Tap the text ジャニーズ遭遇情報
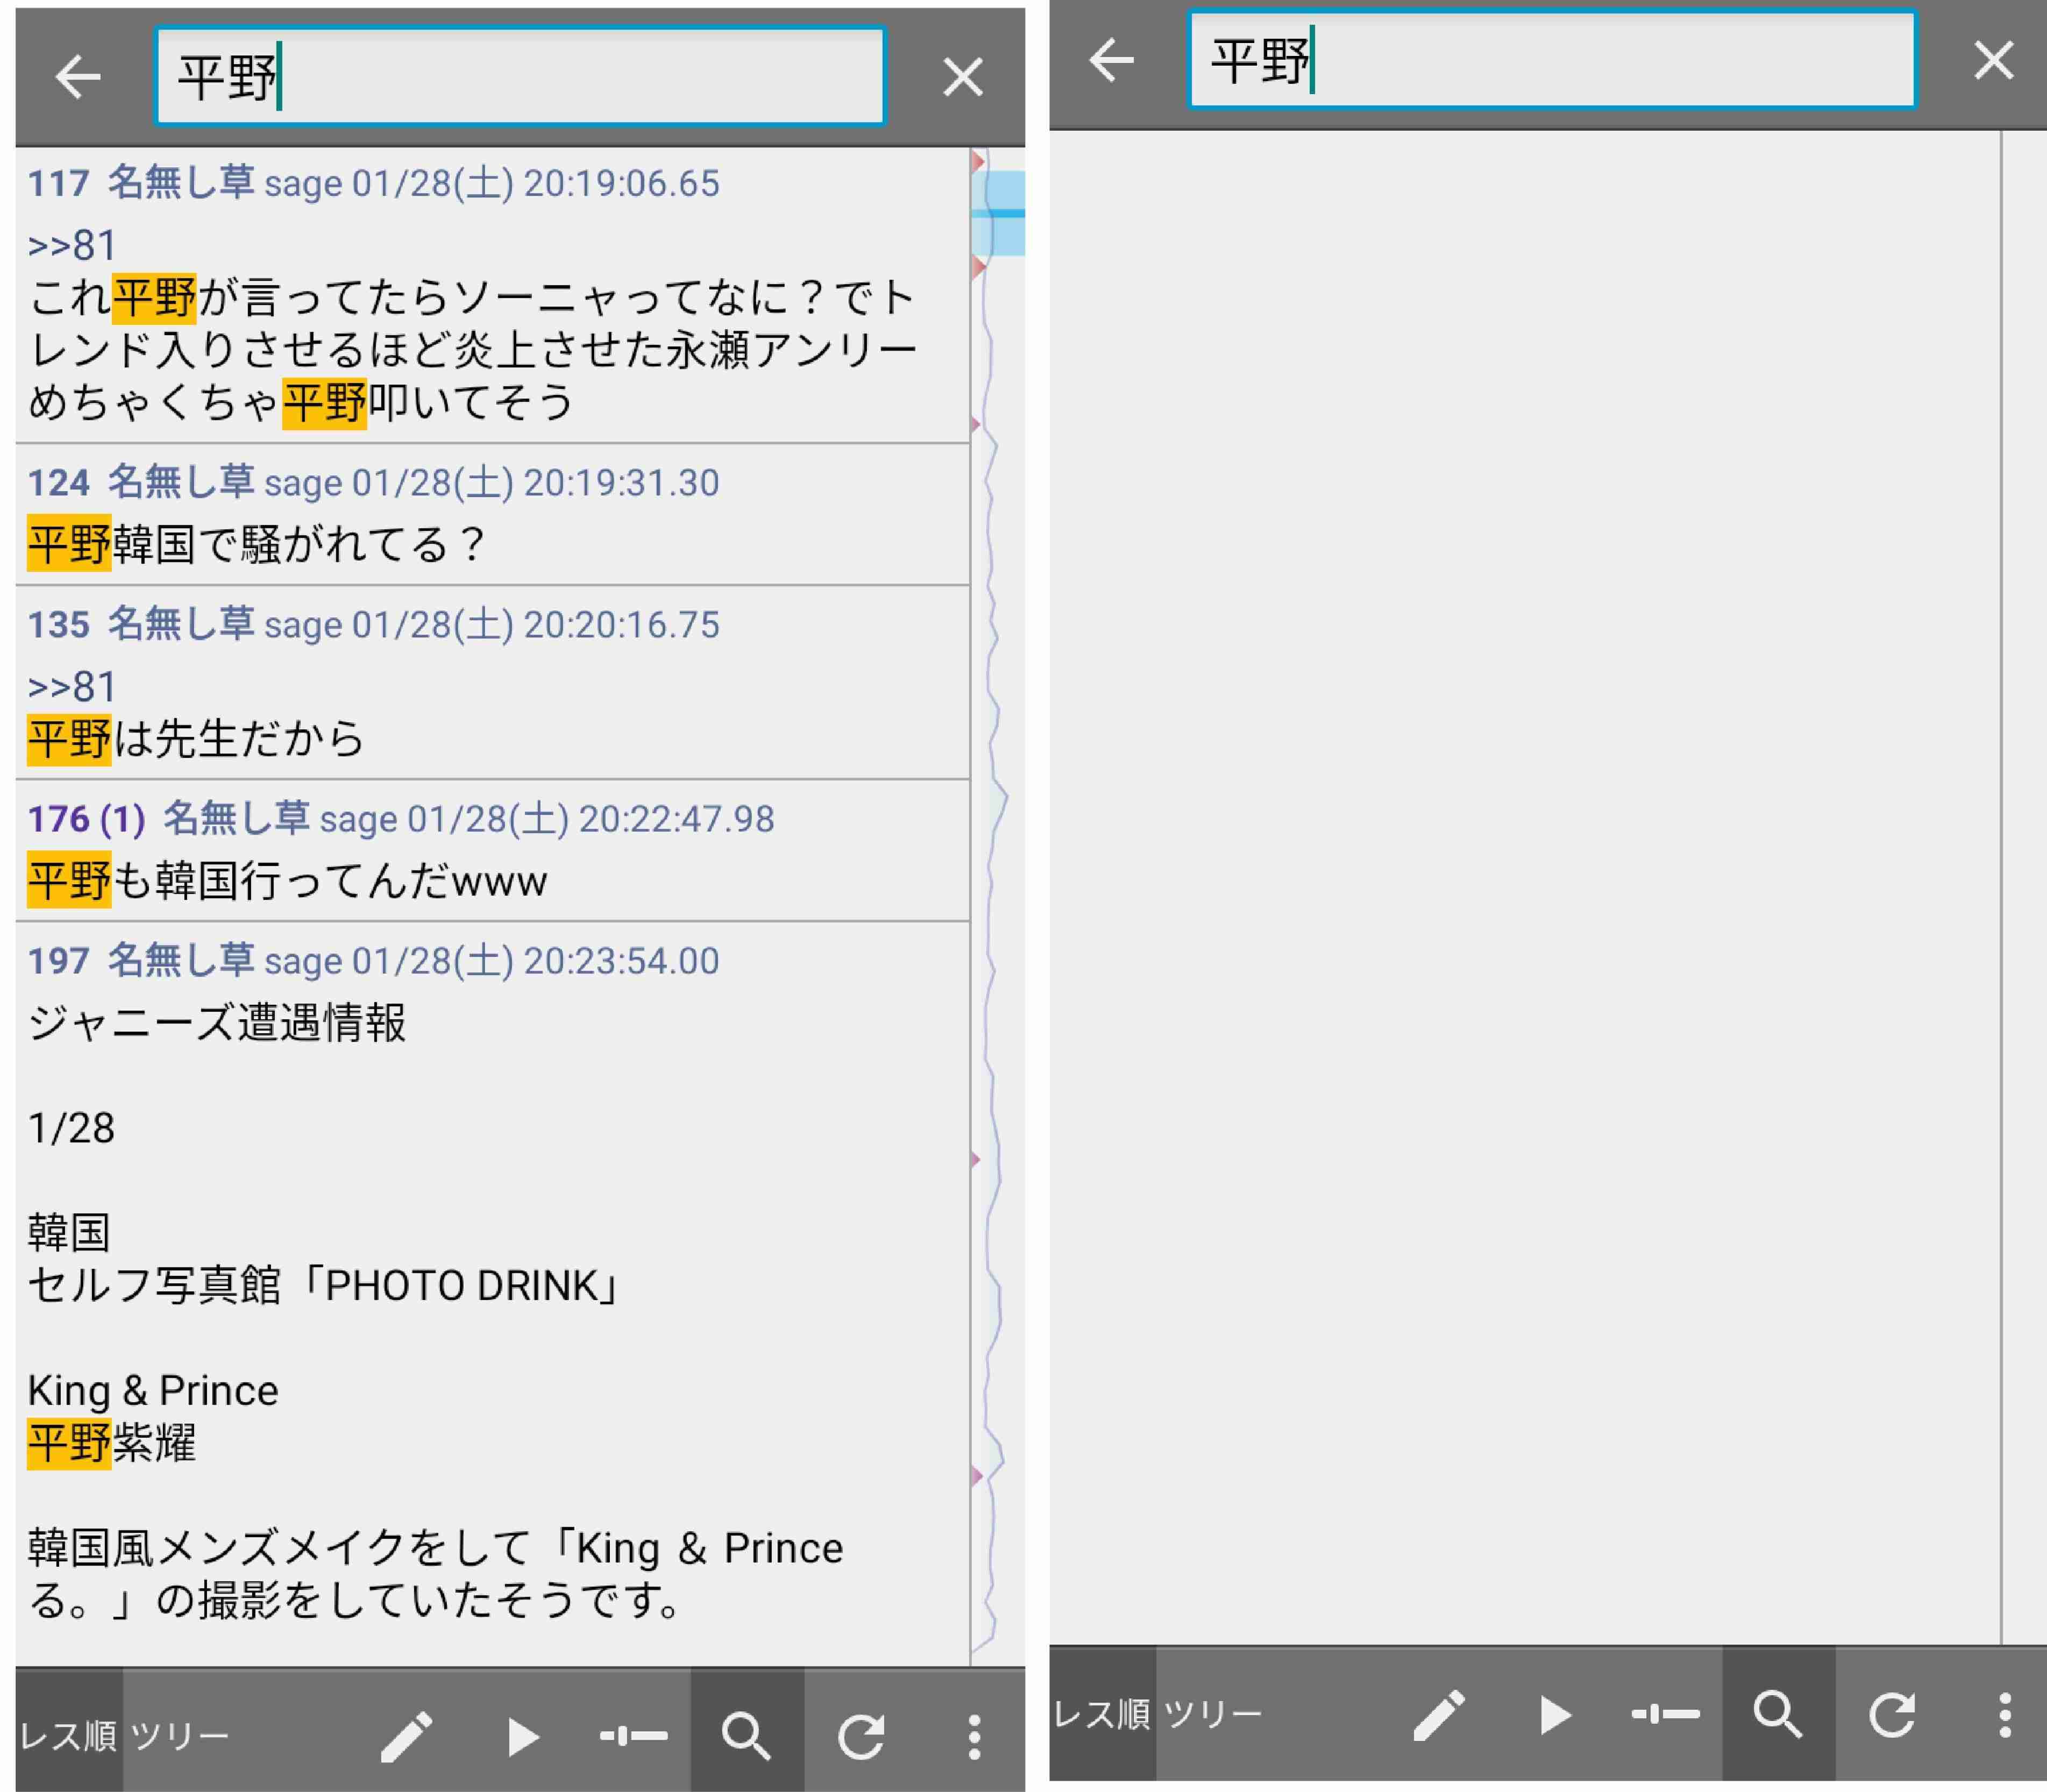Image resolution: width=2047 pixels, height=1792 pixels. pos(217,1023)
